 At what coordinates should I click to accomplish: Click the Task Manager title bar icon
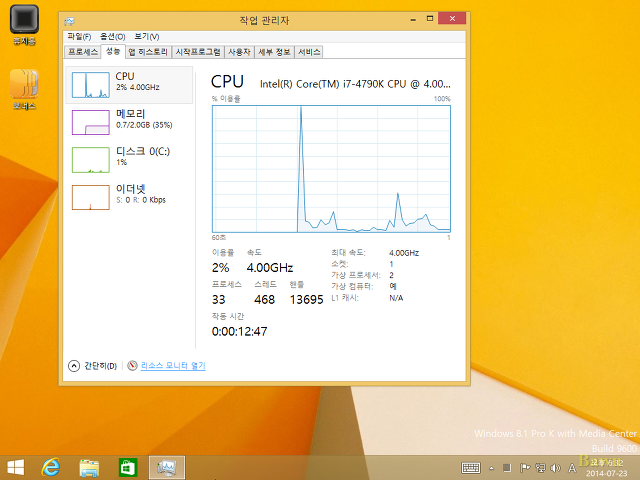point(69,21)
